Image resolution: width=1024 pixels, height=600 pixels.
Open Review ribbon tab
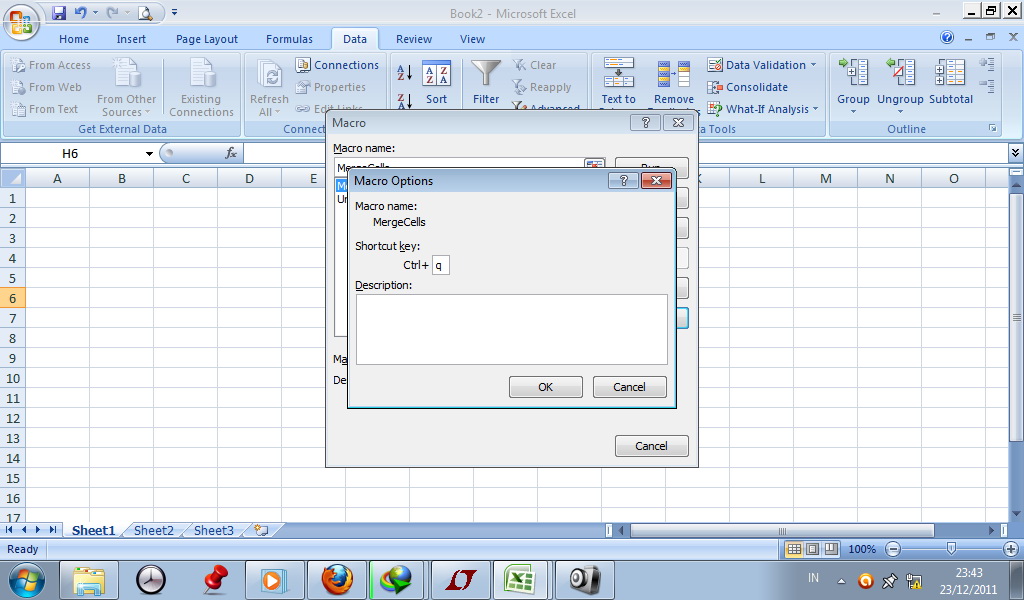(414, 39)
